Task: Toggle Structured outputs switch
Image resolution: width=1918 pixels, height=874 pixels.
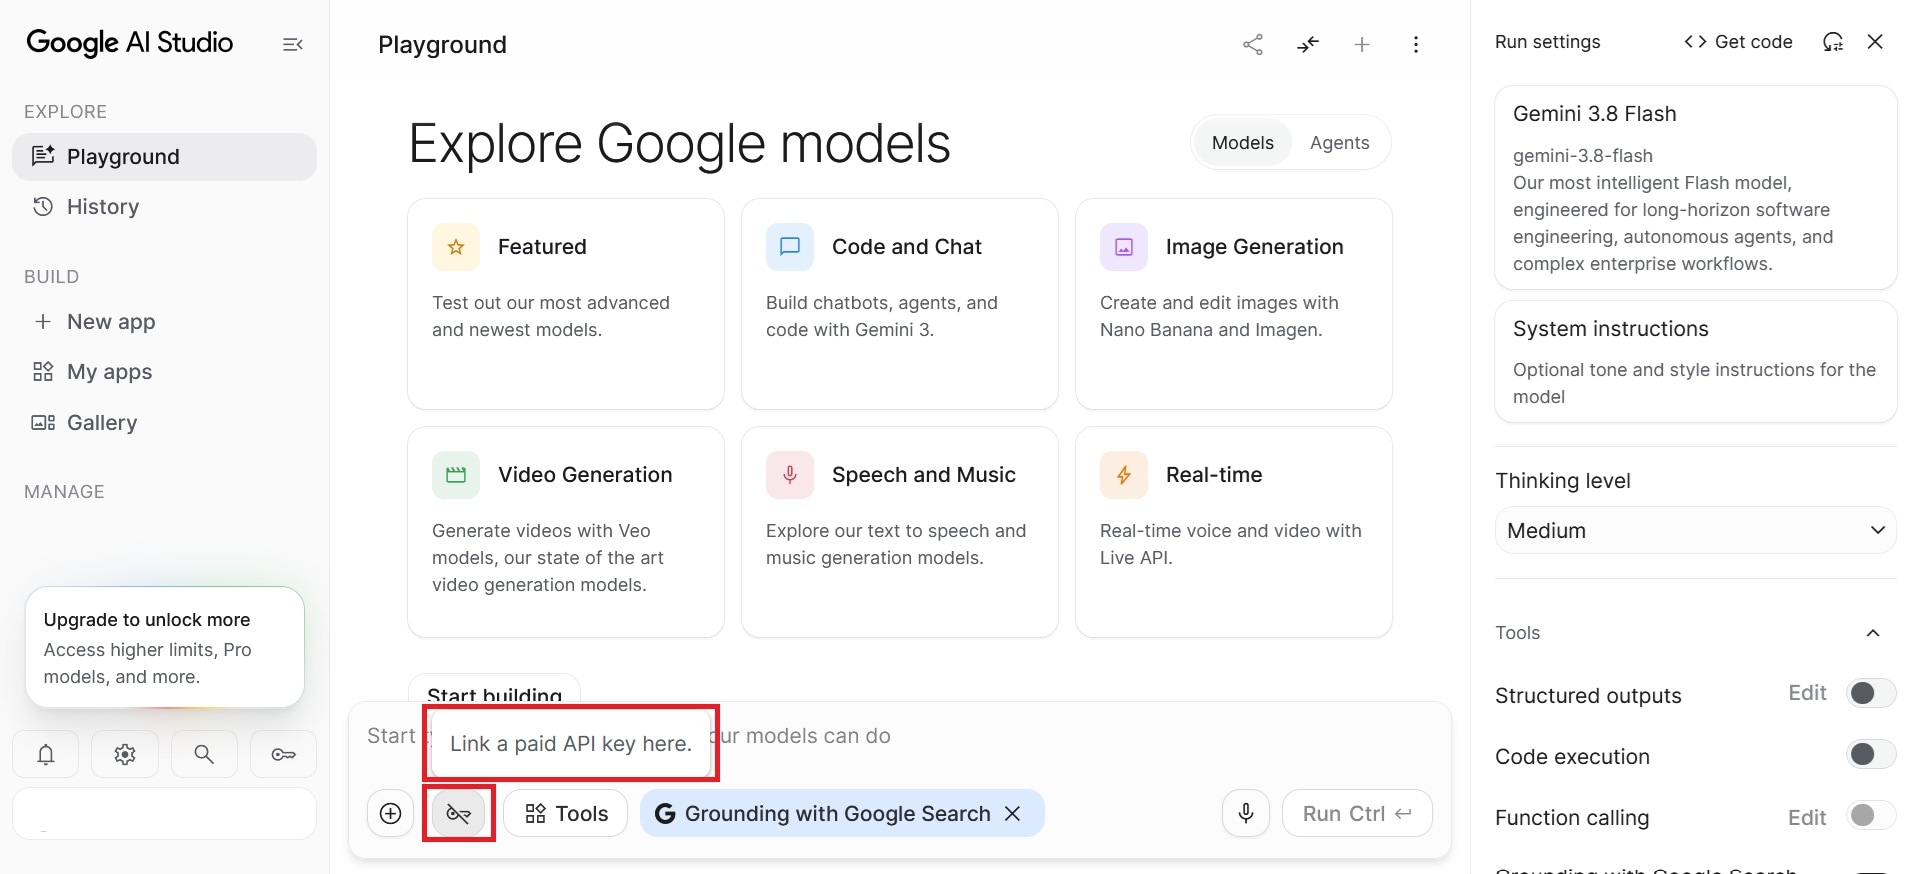Action: (1871, 693)
